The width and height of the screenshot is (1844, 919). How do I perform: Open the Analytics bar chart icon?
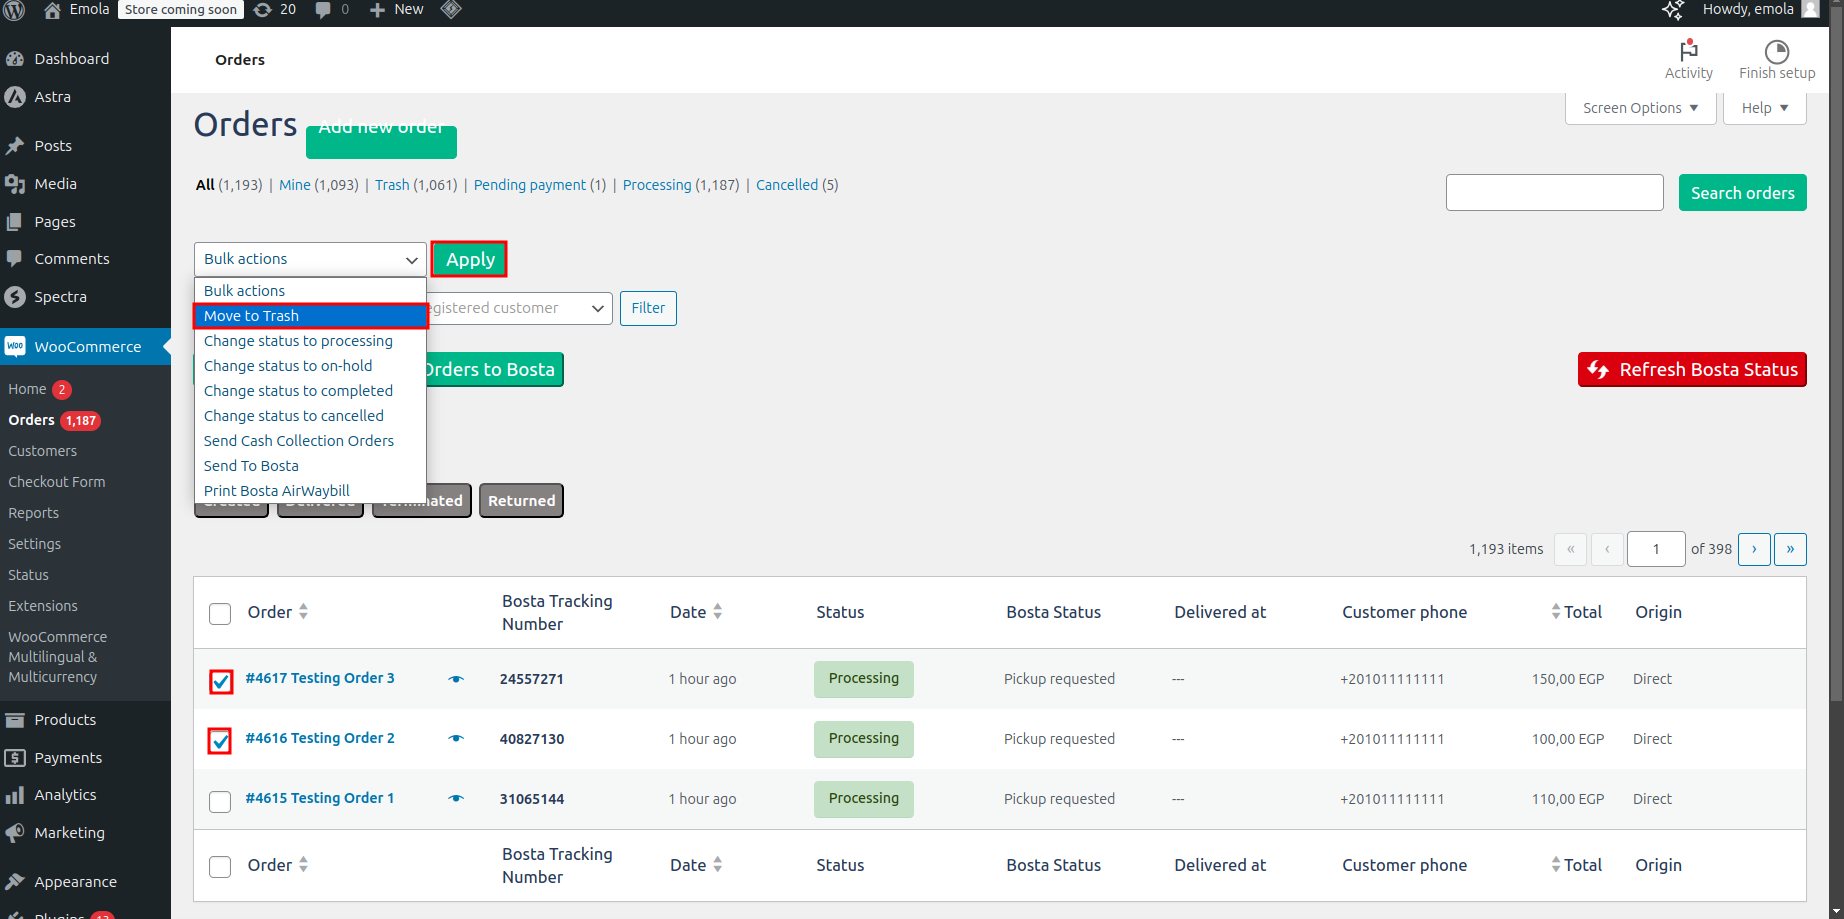coord(15,795)
